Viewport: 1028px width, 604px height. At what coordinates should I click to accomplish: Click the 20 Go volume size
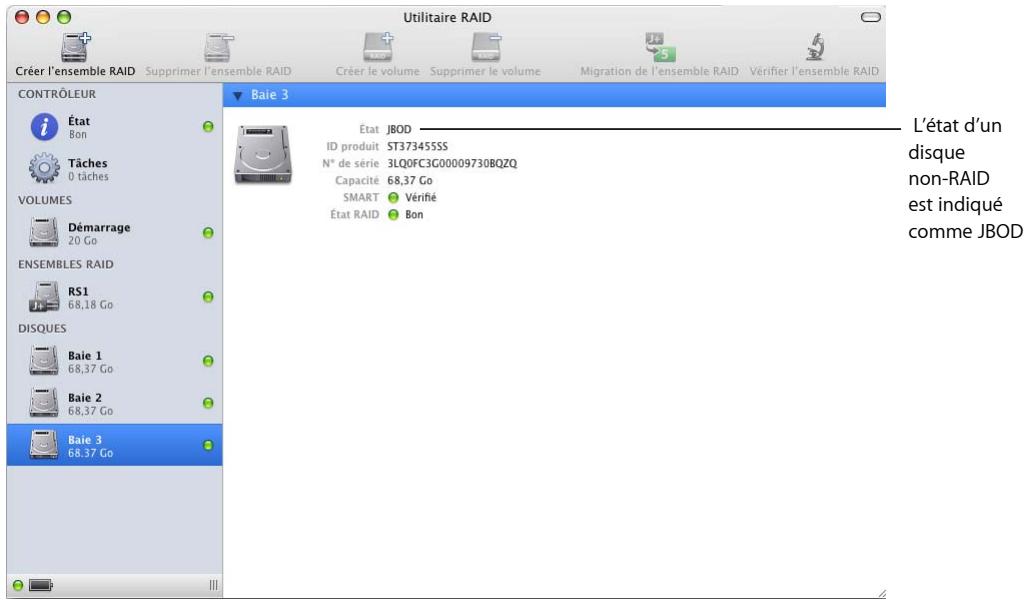coord(83,241)
